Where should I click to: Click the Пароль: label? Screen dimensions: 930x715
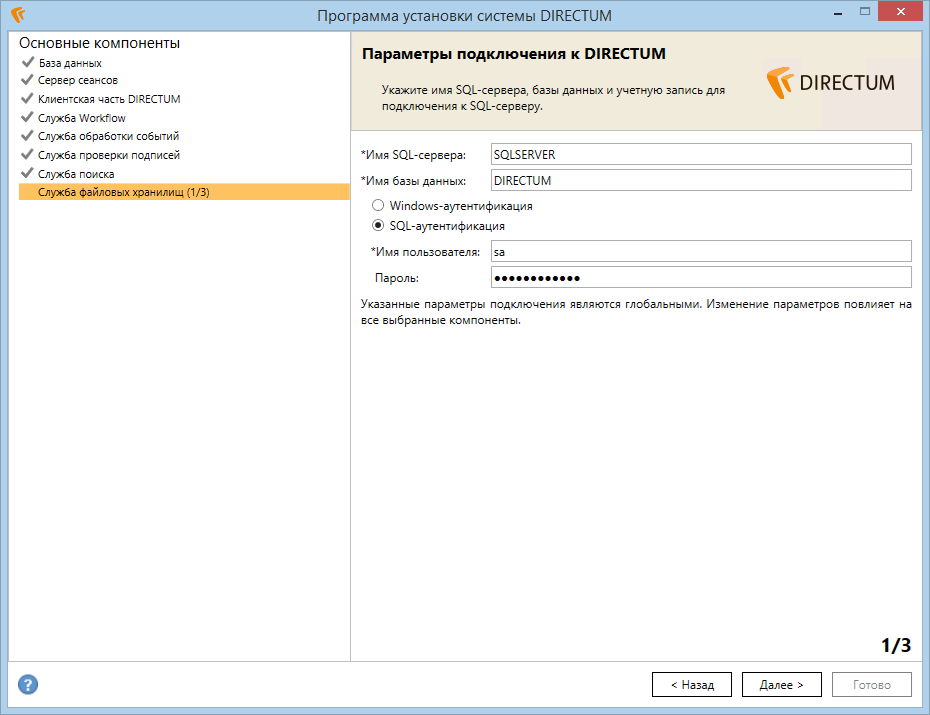396,278
